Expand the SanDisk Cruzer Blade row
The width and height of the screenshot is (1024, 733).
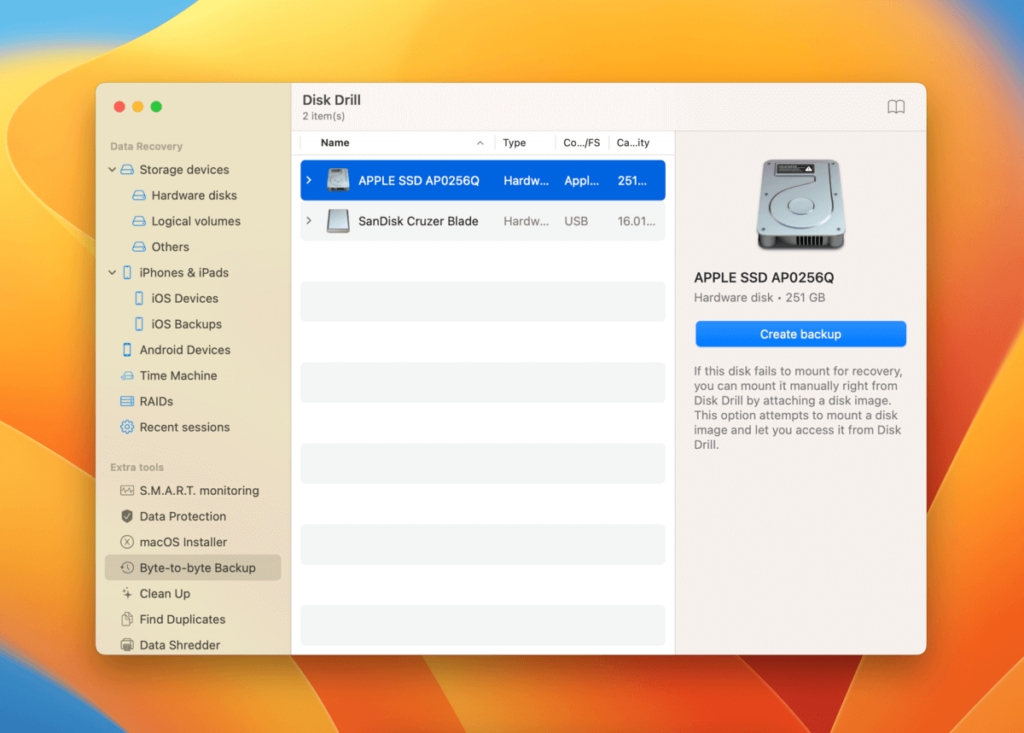click(x=309, y=221)
